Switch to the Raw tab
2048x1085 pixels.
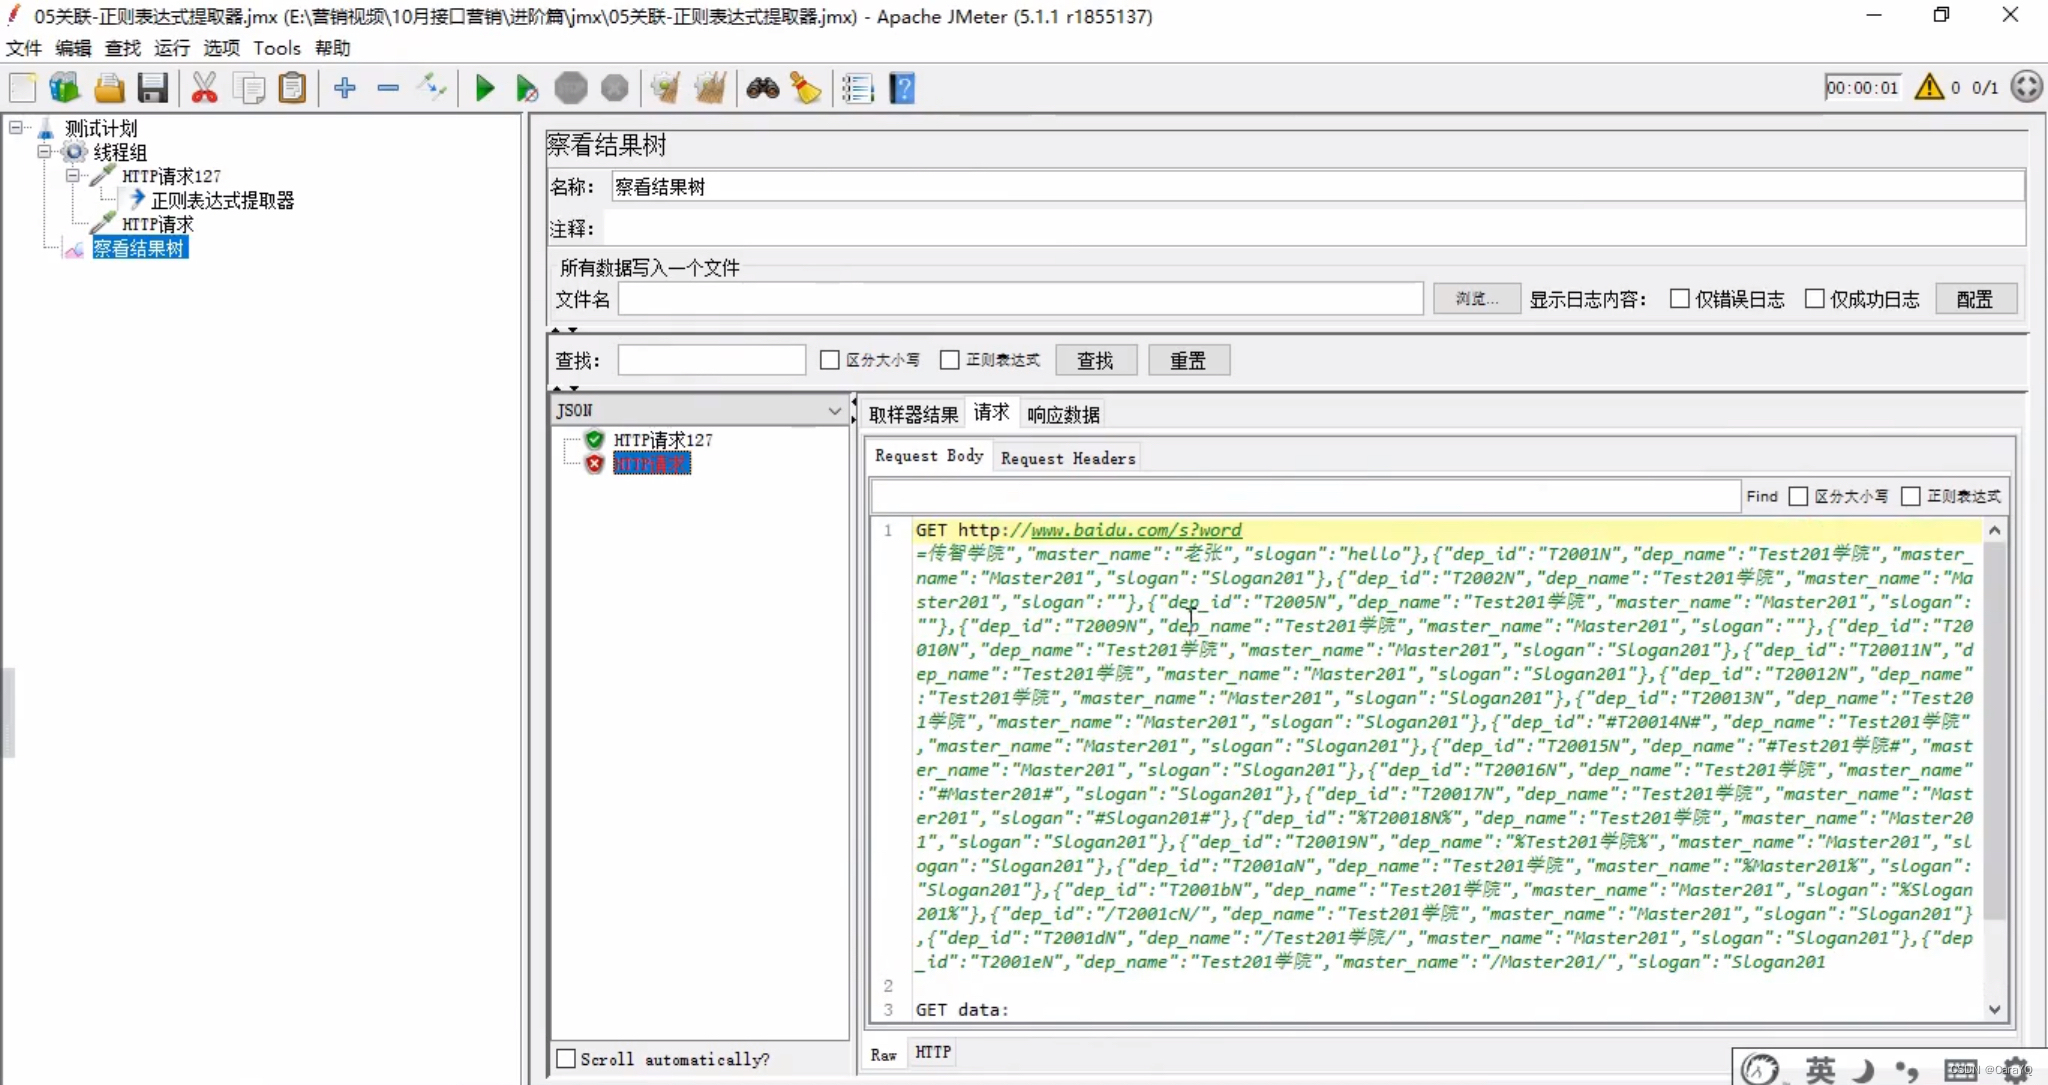[x=883, y=1054]
